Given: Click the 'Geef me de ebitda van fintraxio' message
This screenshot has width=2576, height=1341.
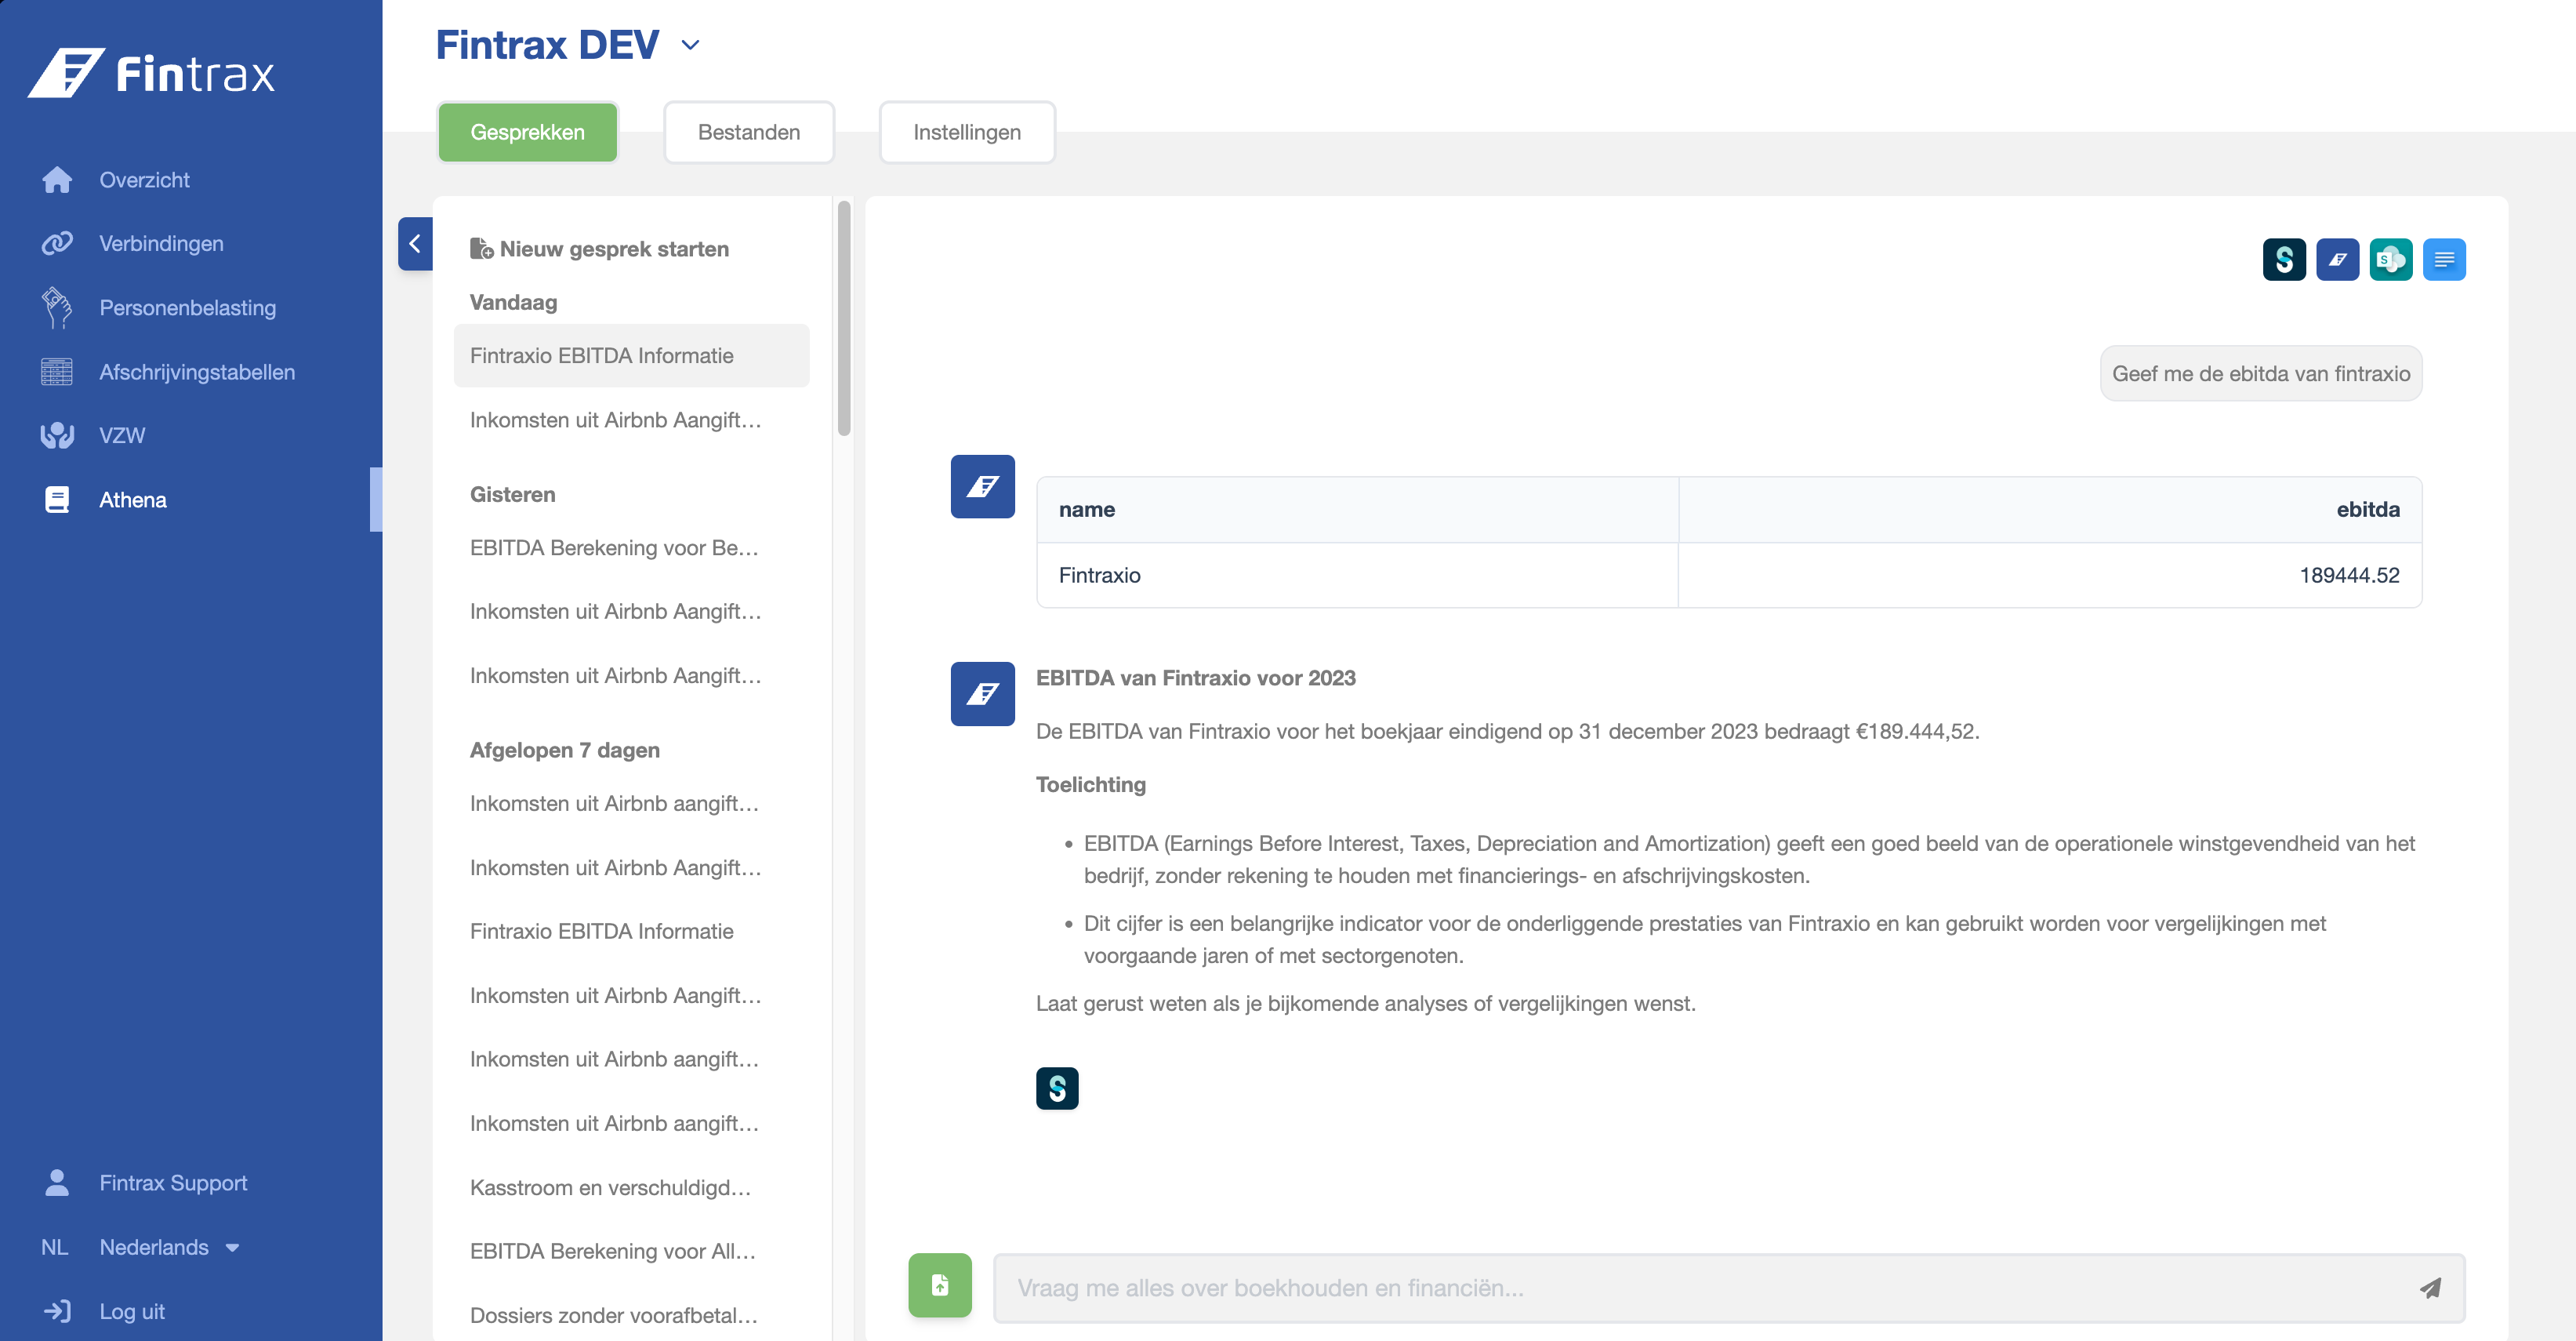Looking at the screenshot, I should tap(2260, 374).
